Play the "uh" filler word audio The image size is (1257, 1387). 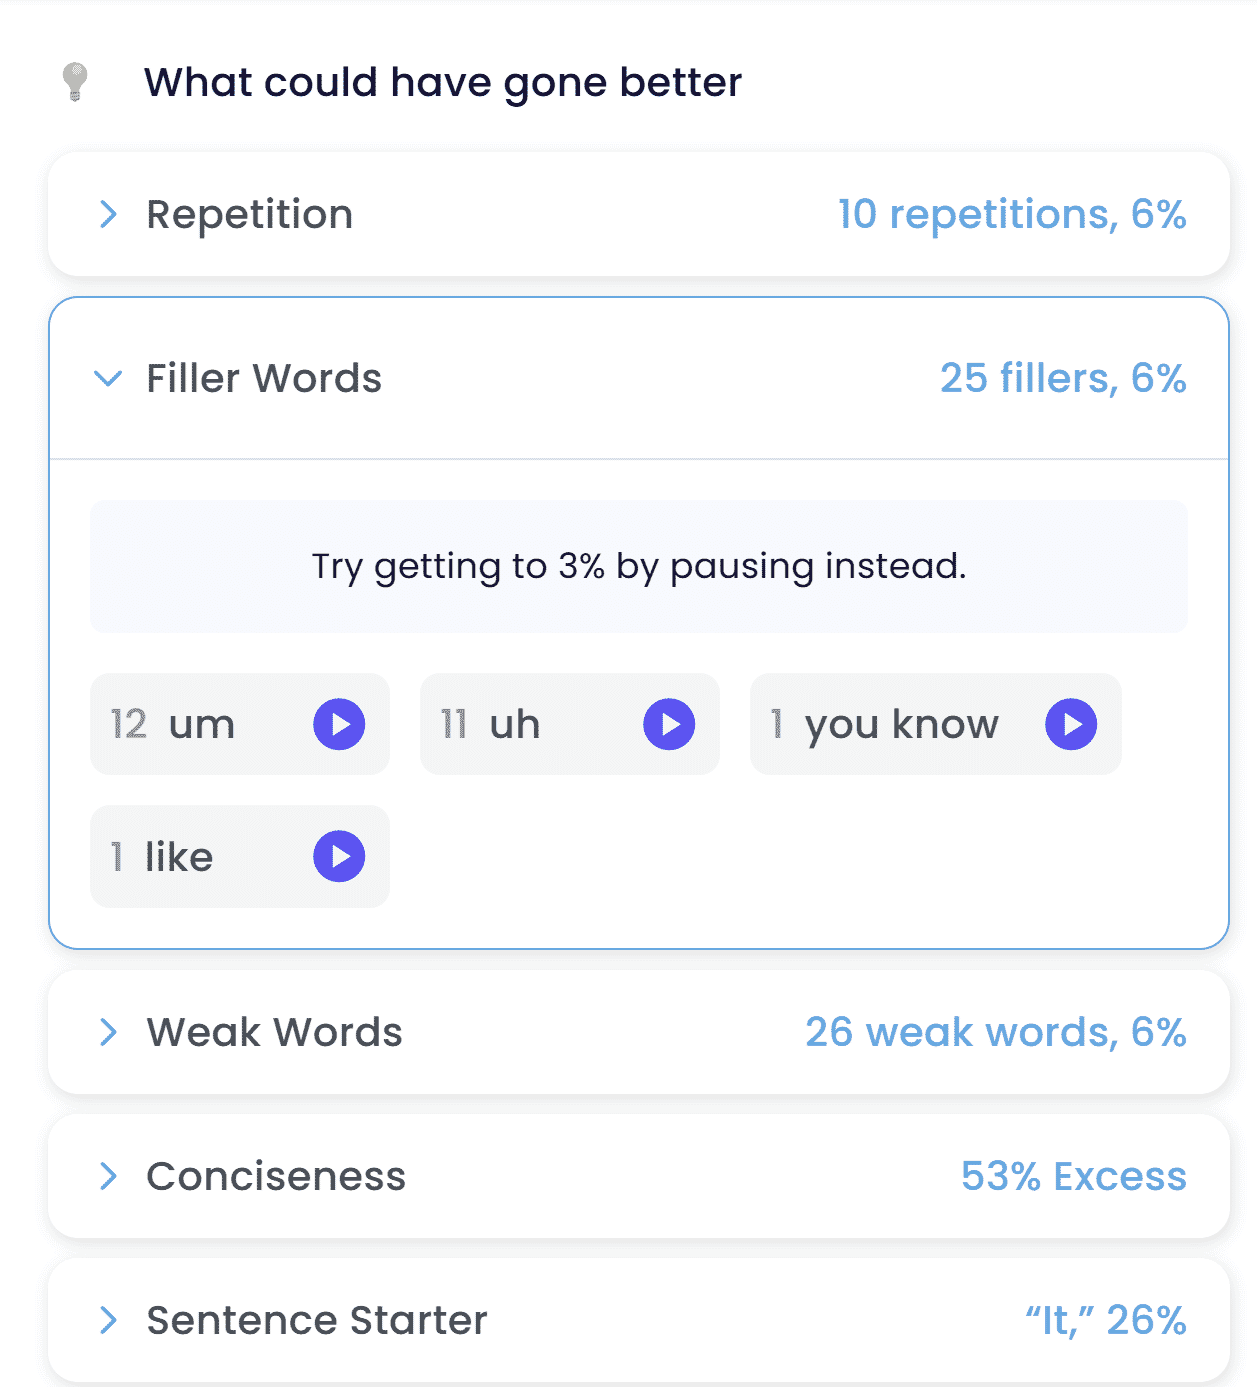pyautogui.click(x=667, y=725)
